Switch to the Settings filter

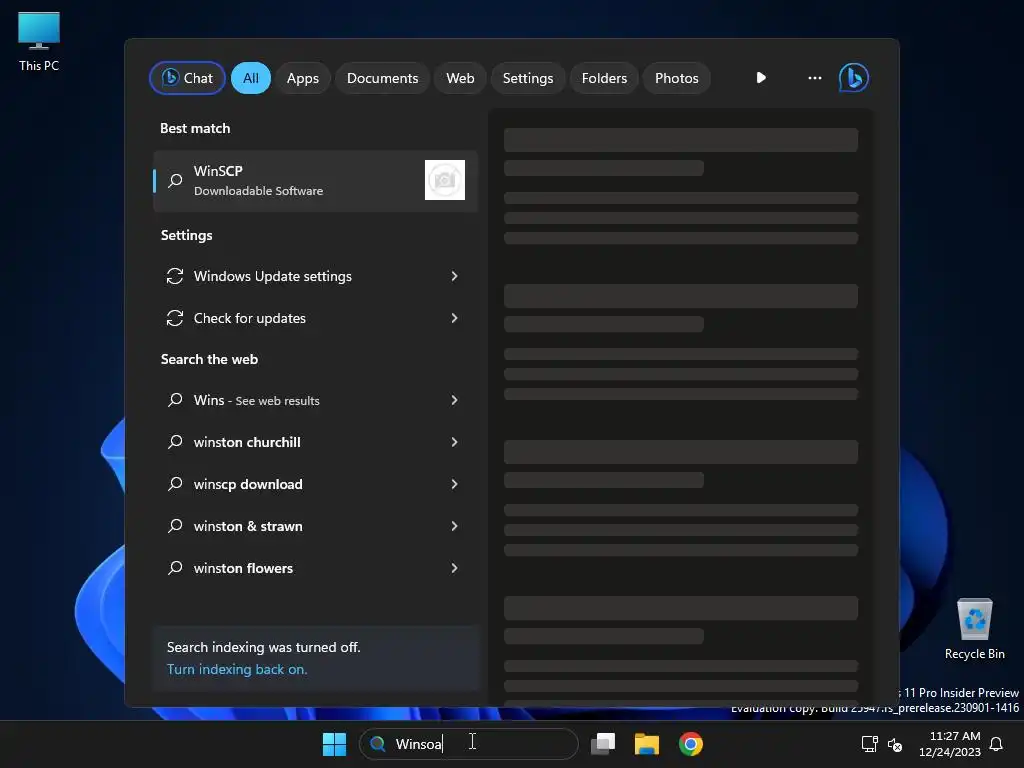(x=528, y=78)
